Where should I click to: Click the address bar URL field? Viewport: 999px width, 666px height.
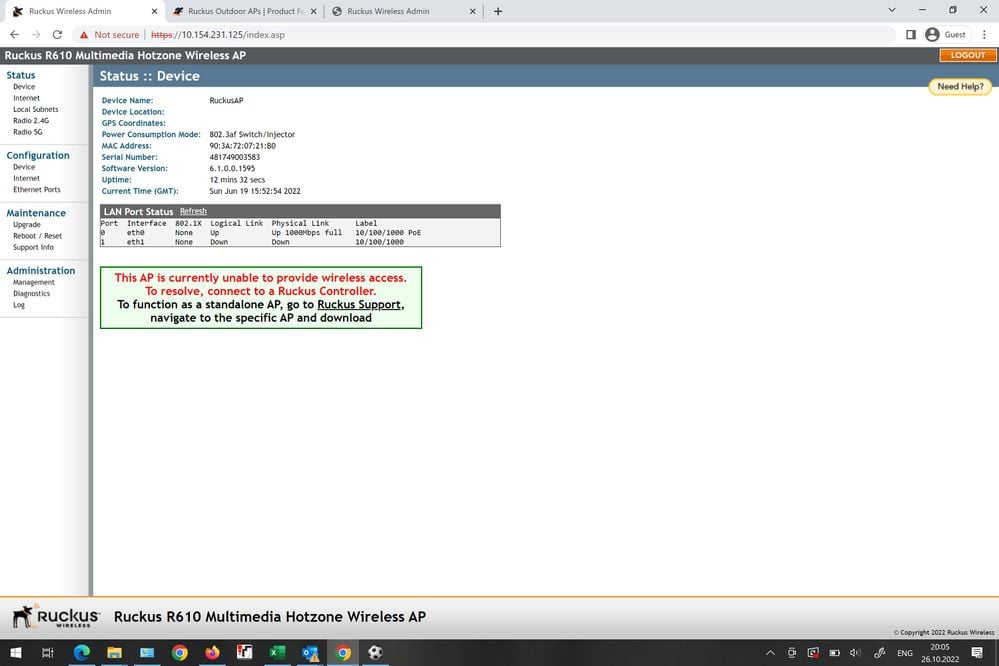(x=484, y=35)
